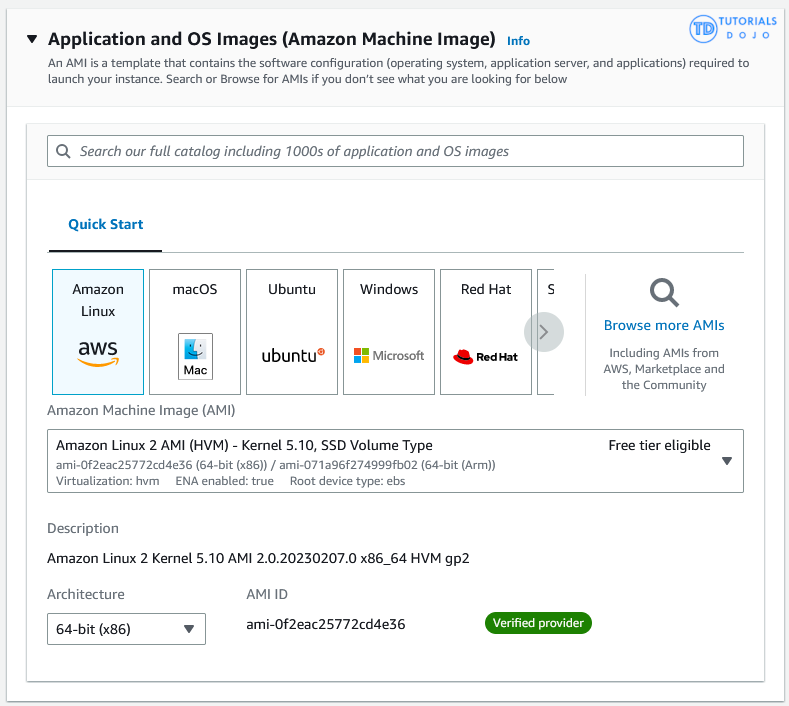Switch to the Quick Start tab
Image resolution: width=789 pixels, height=706 pixels.
click(x=105, y=225)
